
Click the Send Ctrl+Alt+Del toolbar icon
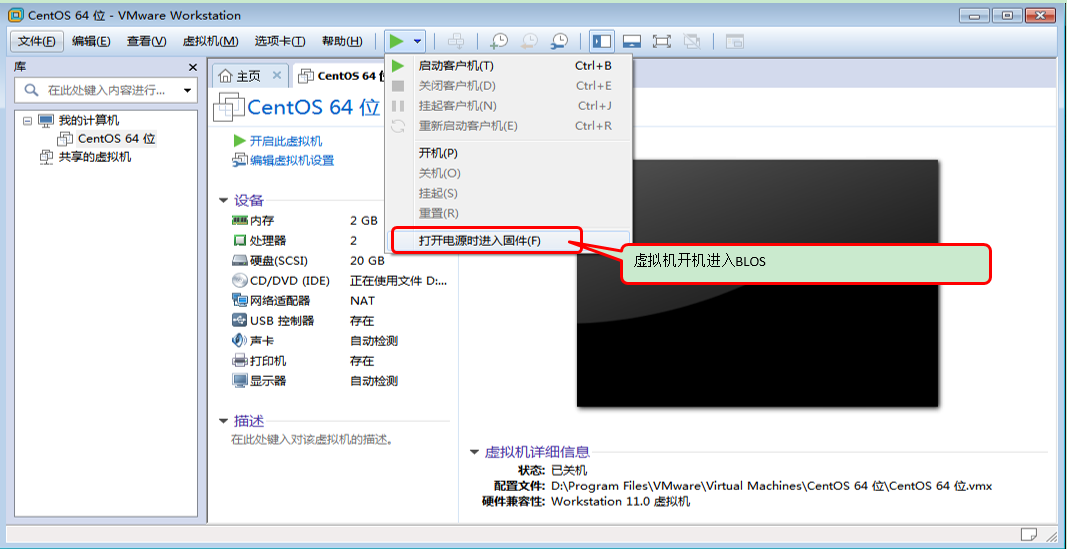pyautogui.click(x=455, y=41)
